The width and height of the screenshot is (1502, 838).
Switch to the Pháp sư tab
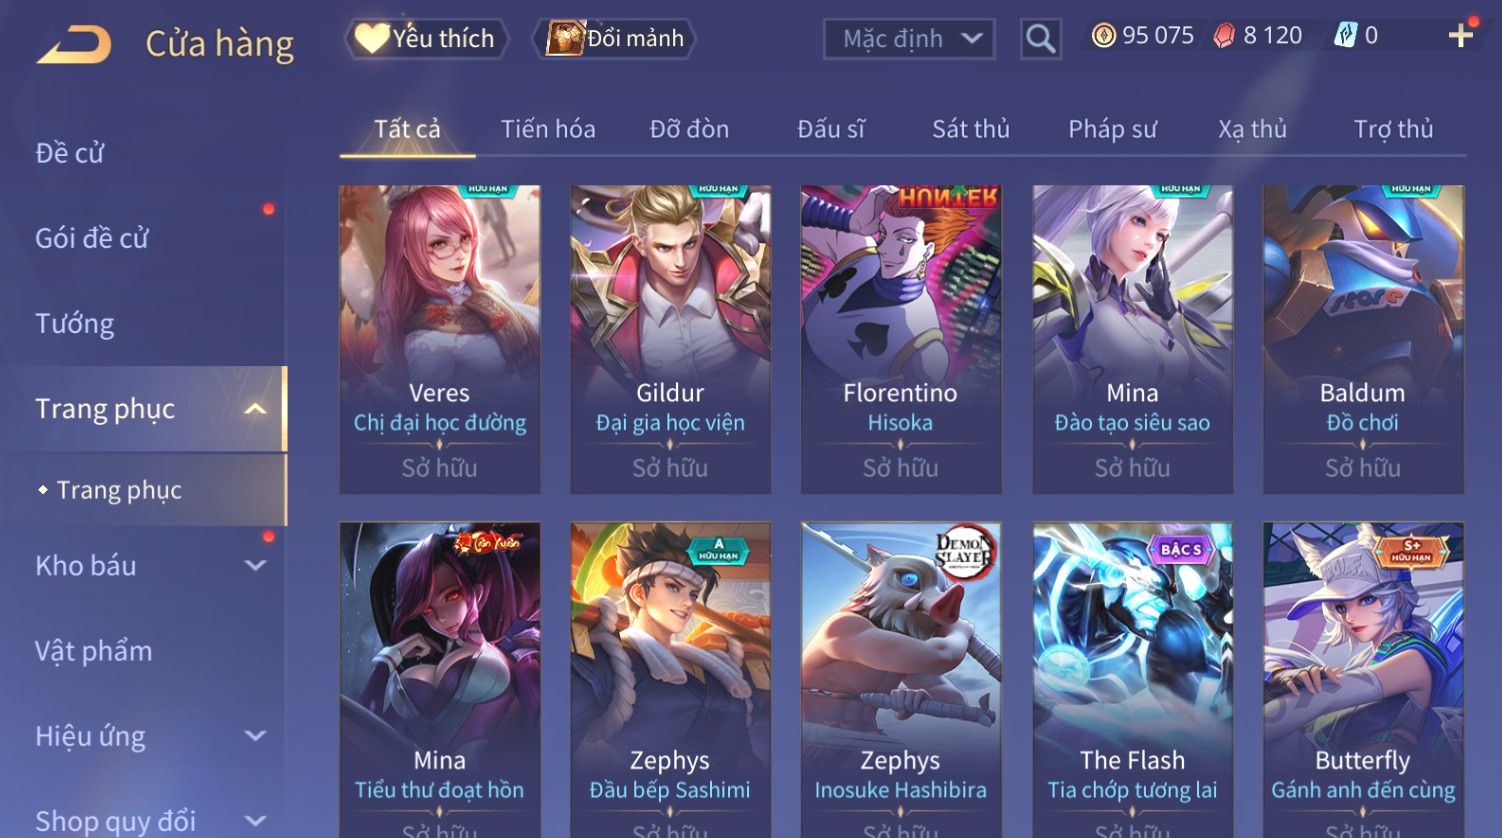tap(1112, 129)
